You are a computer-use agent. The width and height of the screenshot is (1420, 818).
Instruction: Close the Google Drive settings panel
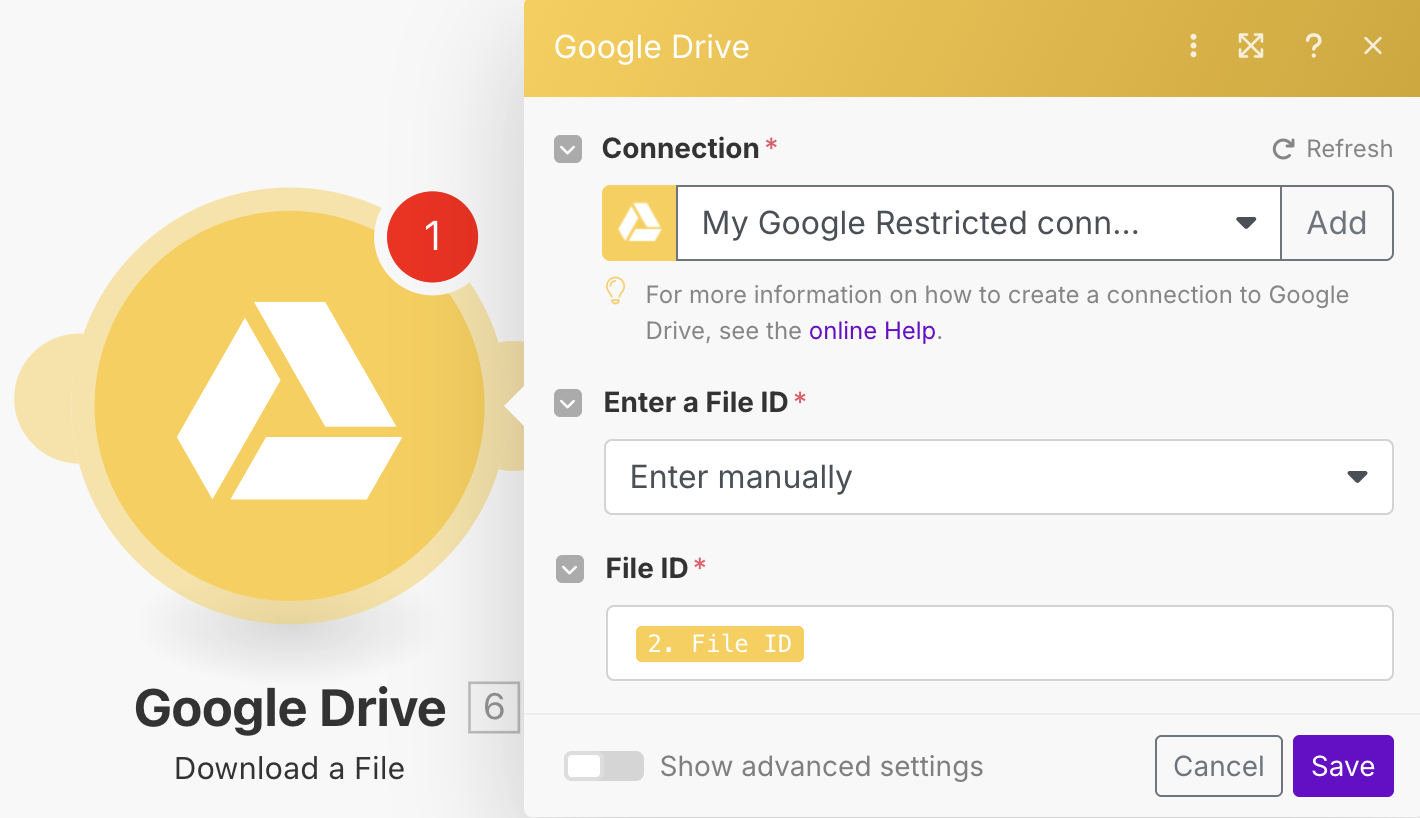[1373, 46]
